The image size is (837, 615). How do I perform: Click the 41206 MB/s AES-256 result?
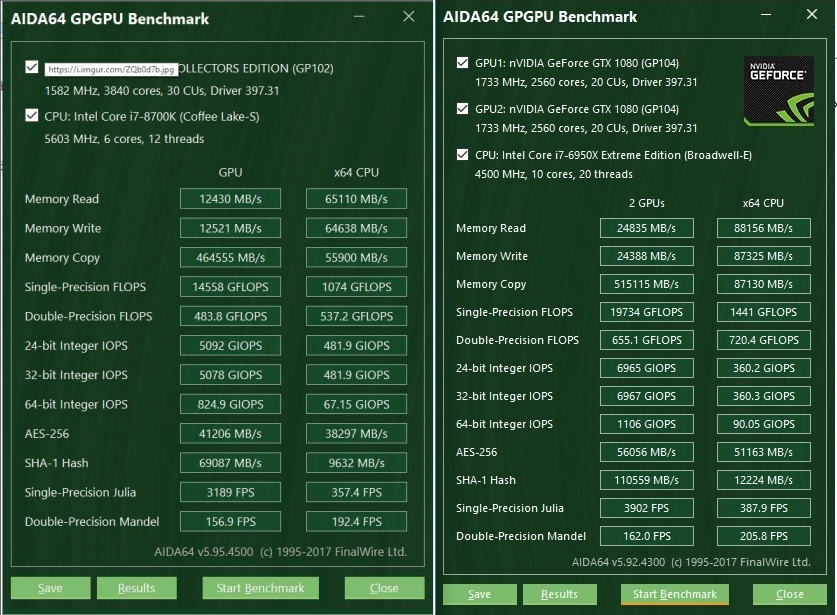[x=231, y=433]
